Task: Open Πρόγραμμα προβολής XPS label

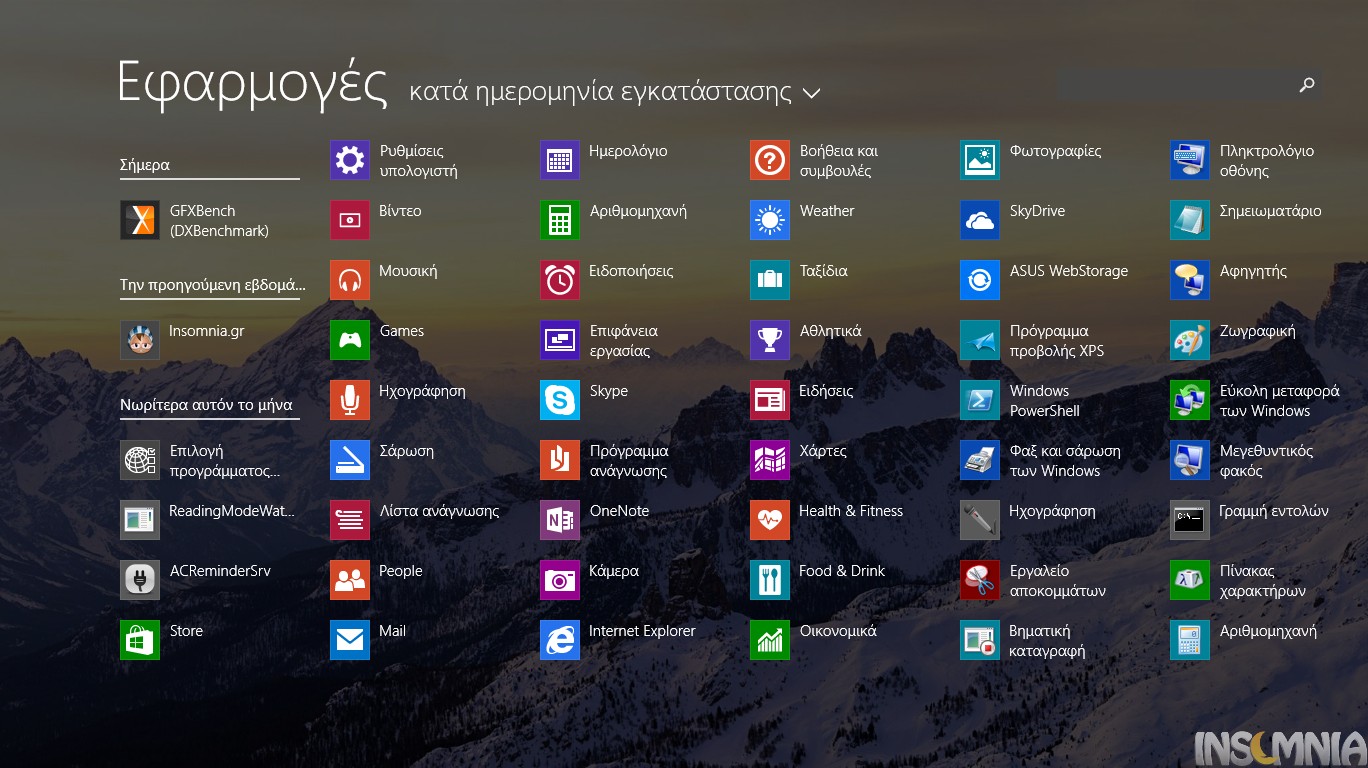Action: point(1057,341)
